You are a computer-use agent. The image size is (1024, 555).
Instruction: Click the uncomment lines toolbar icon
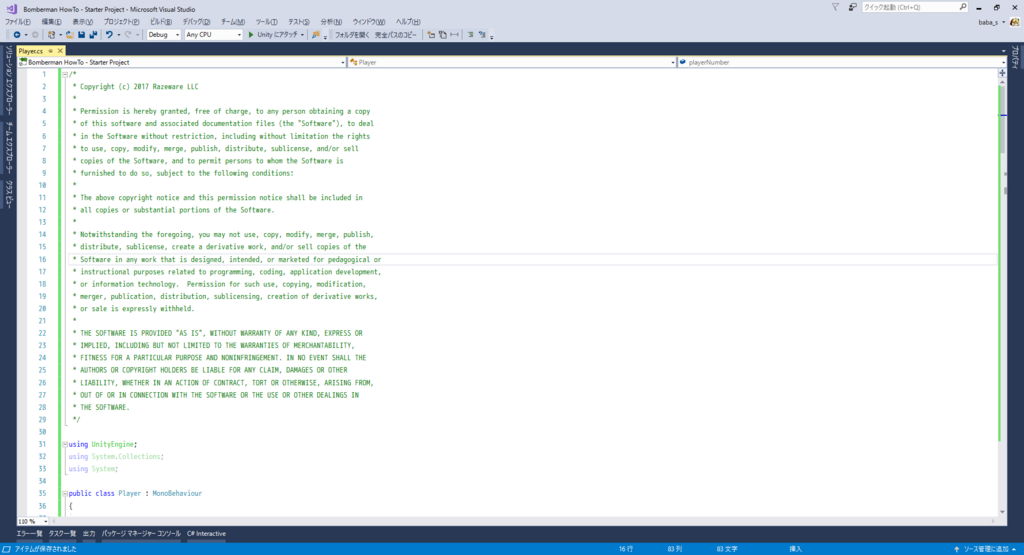point(482,35)
